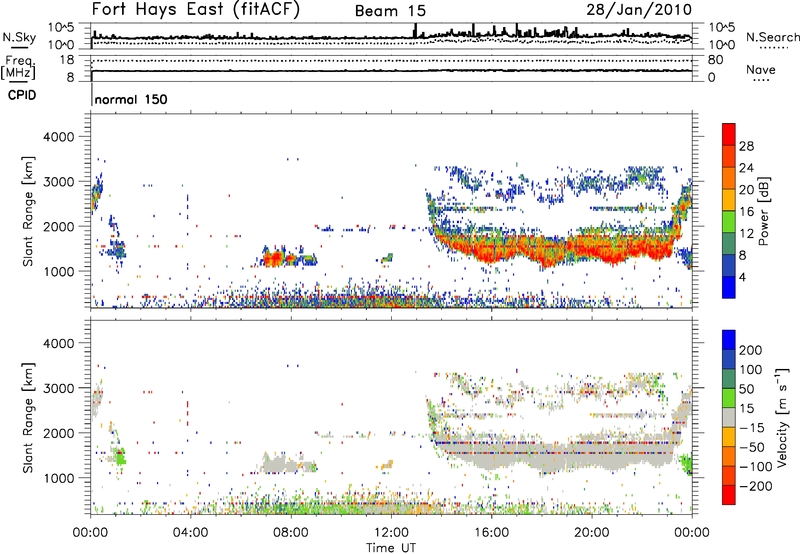The image size is (800, 554).
Task: Click the green velocity patch near 01:00
Action: click(120, 456)
